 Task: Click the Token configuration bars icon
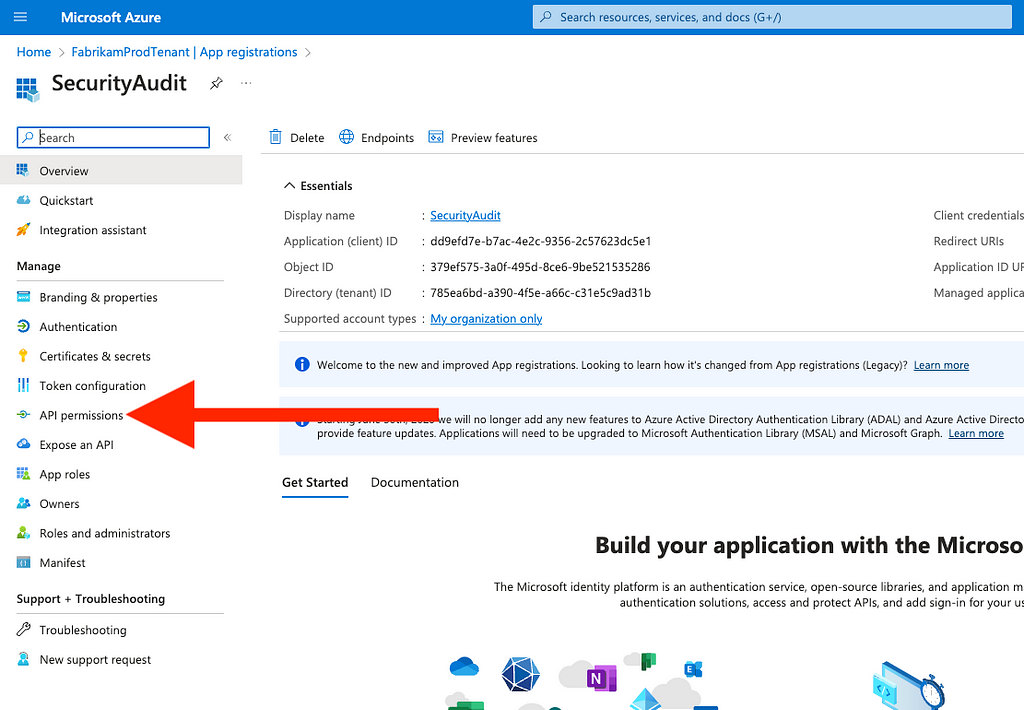click(x=23, y=385)
